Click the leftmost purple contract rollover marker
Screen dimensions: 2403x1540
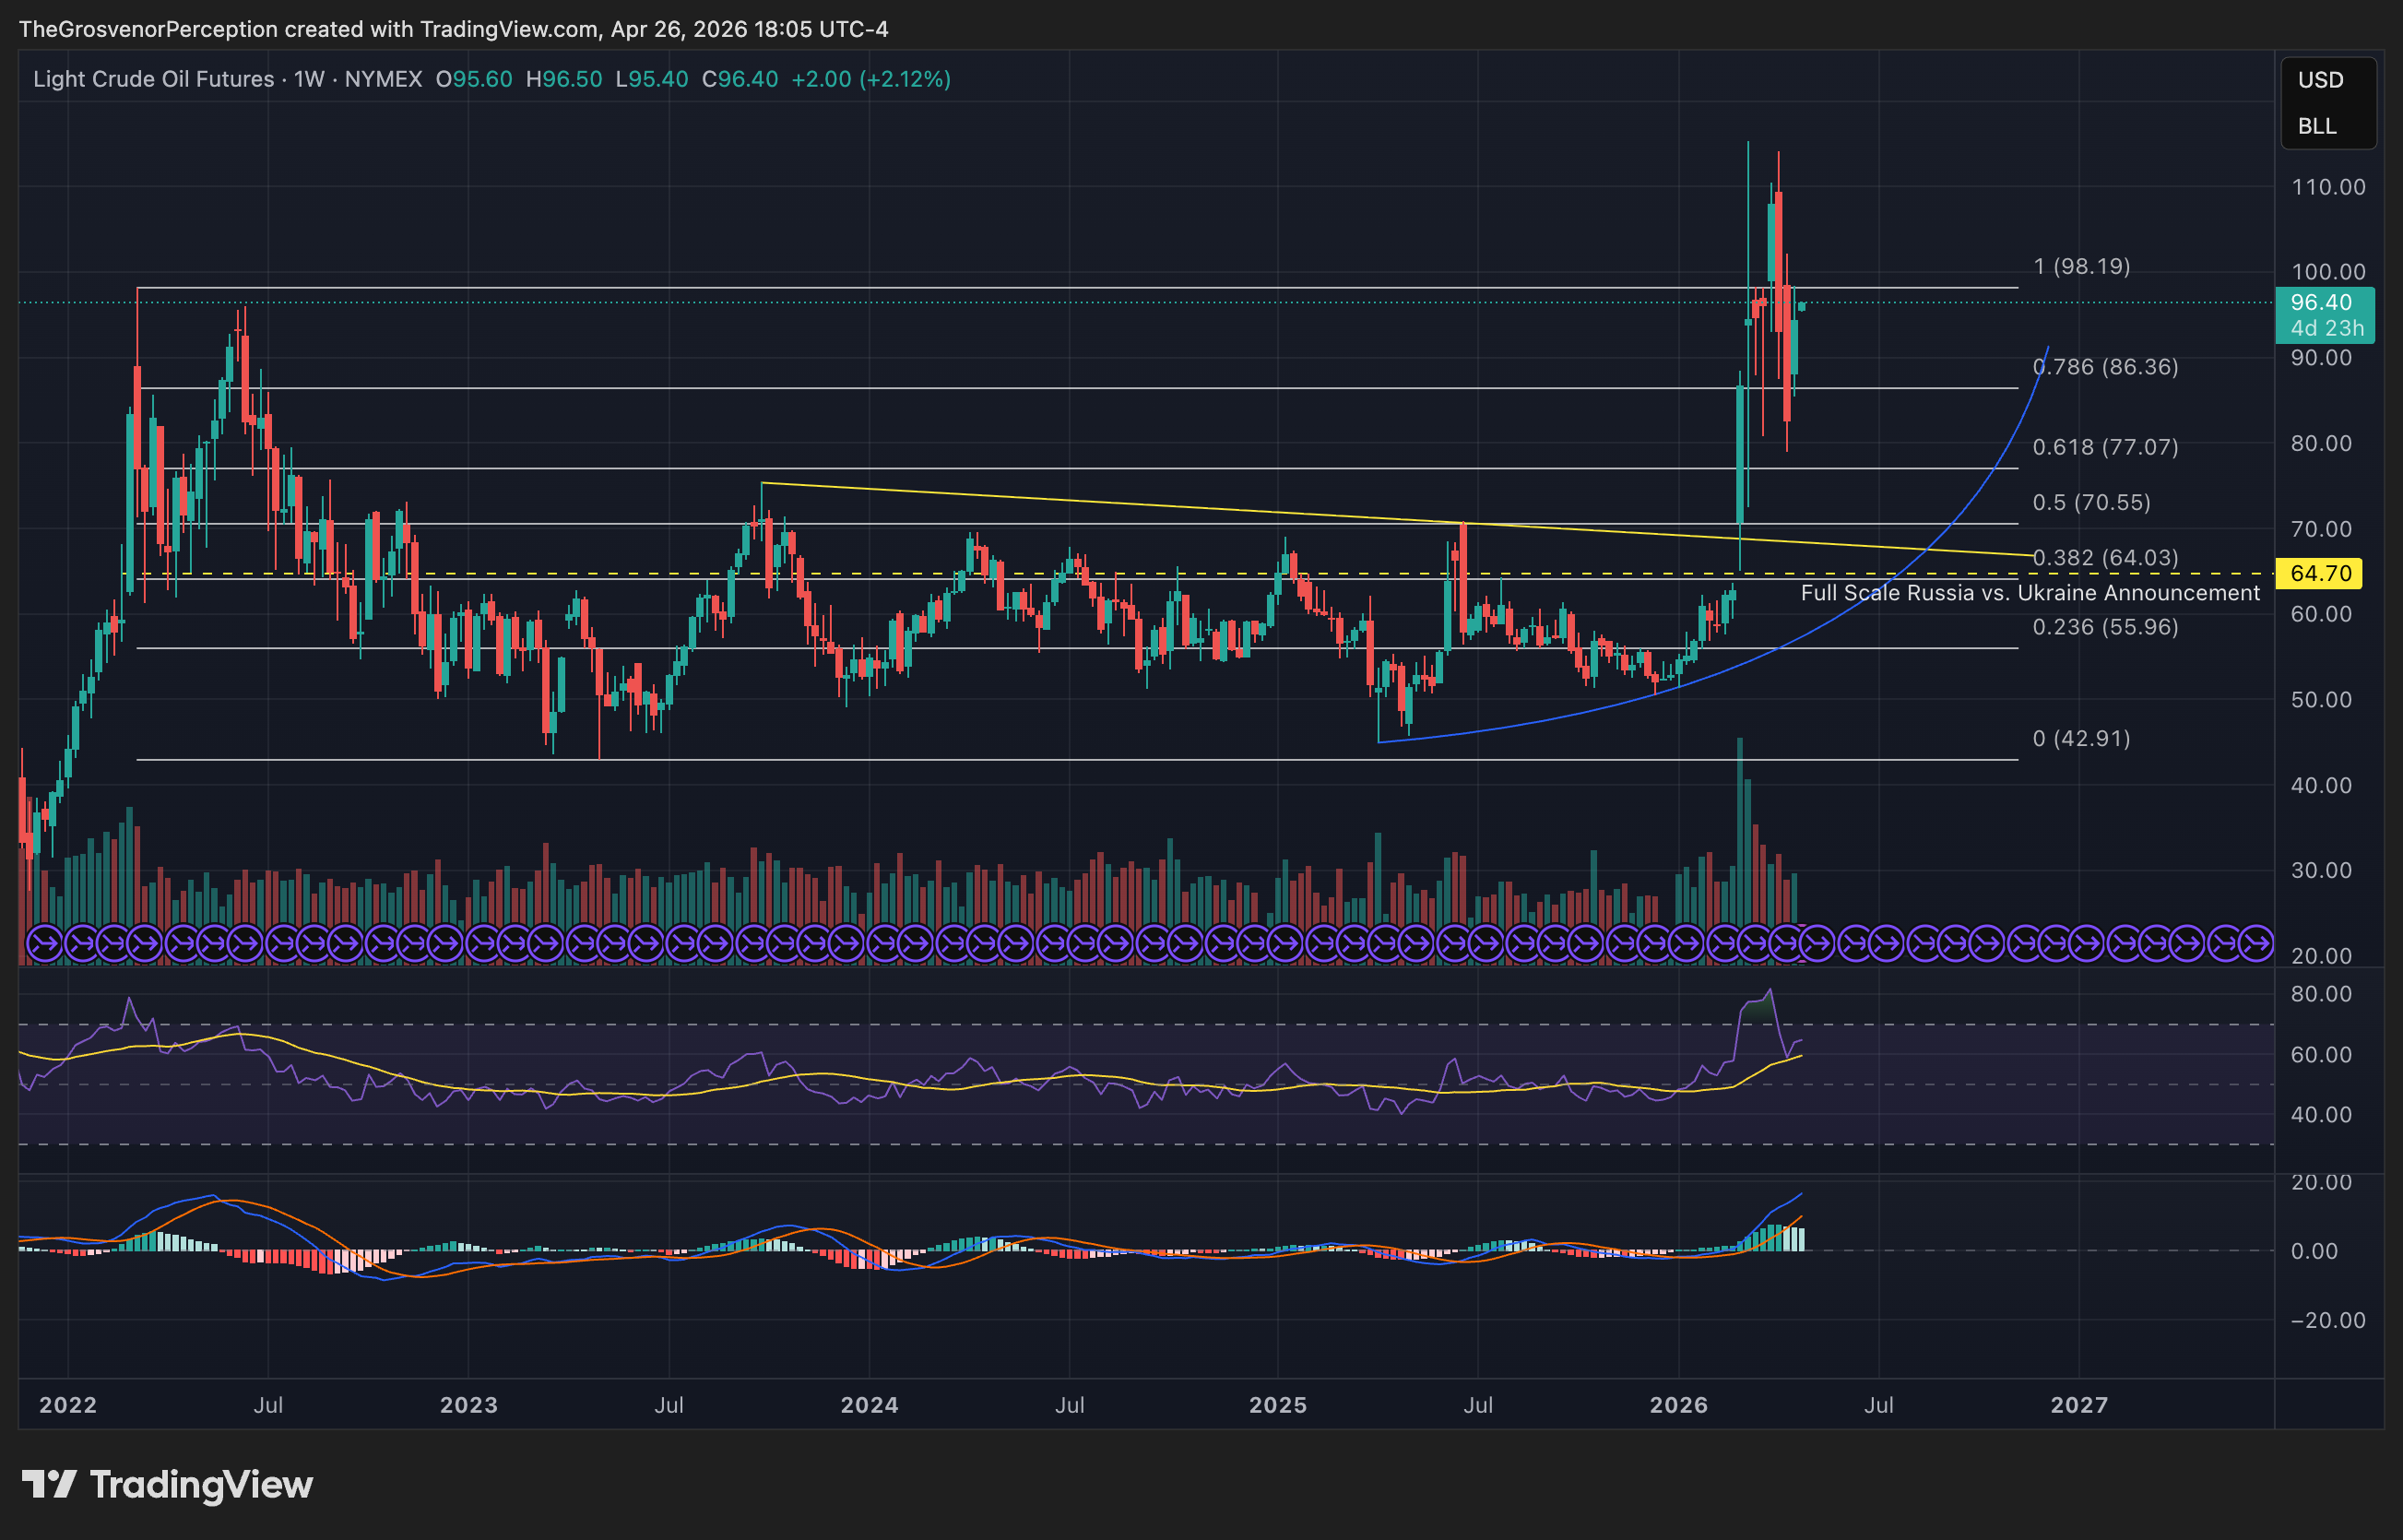coord(44,943)
